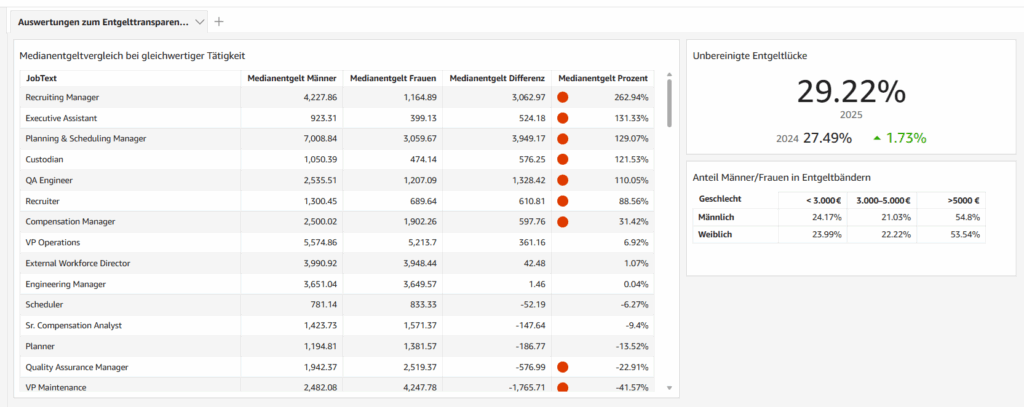Image resolution: width=1024 pixels, height=407 pixels.
Task: Click red indicator dot in Executive Assistant row
Action: pyautogui.click(x=563, y=118)
